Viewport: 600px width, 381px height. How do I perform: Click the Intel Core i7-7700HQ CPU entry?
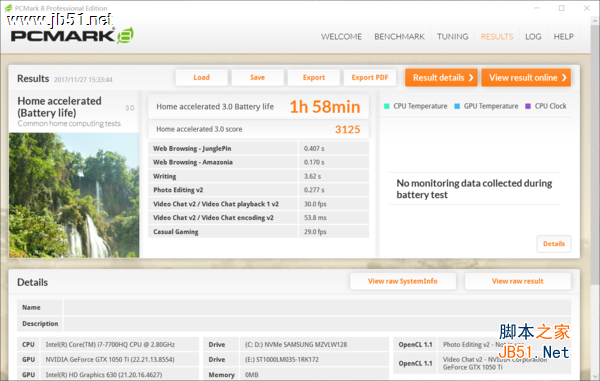click(x=110, y=344)
